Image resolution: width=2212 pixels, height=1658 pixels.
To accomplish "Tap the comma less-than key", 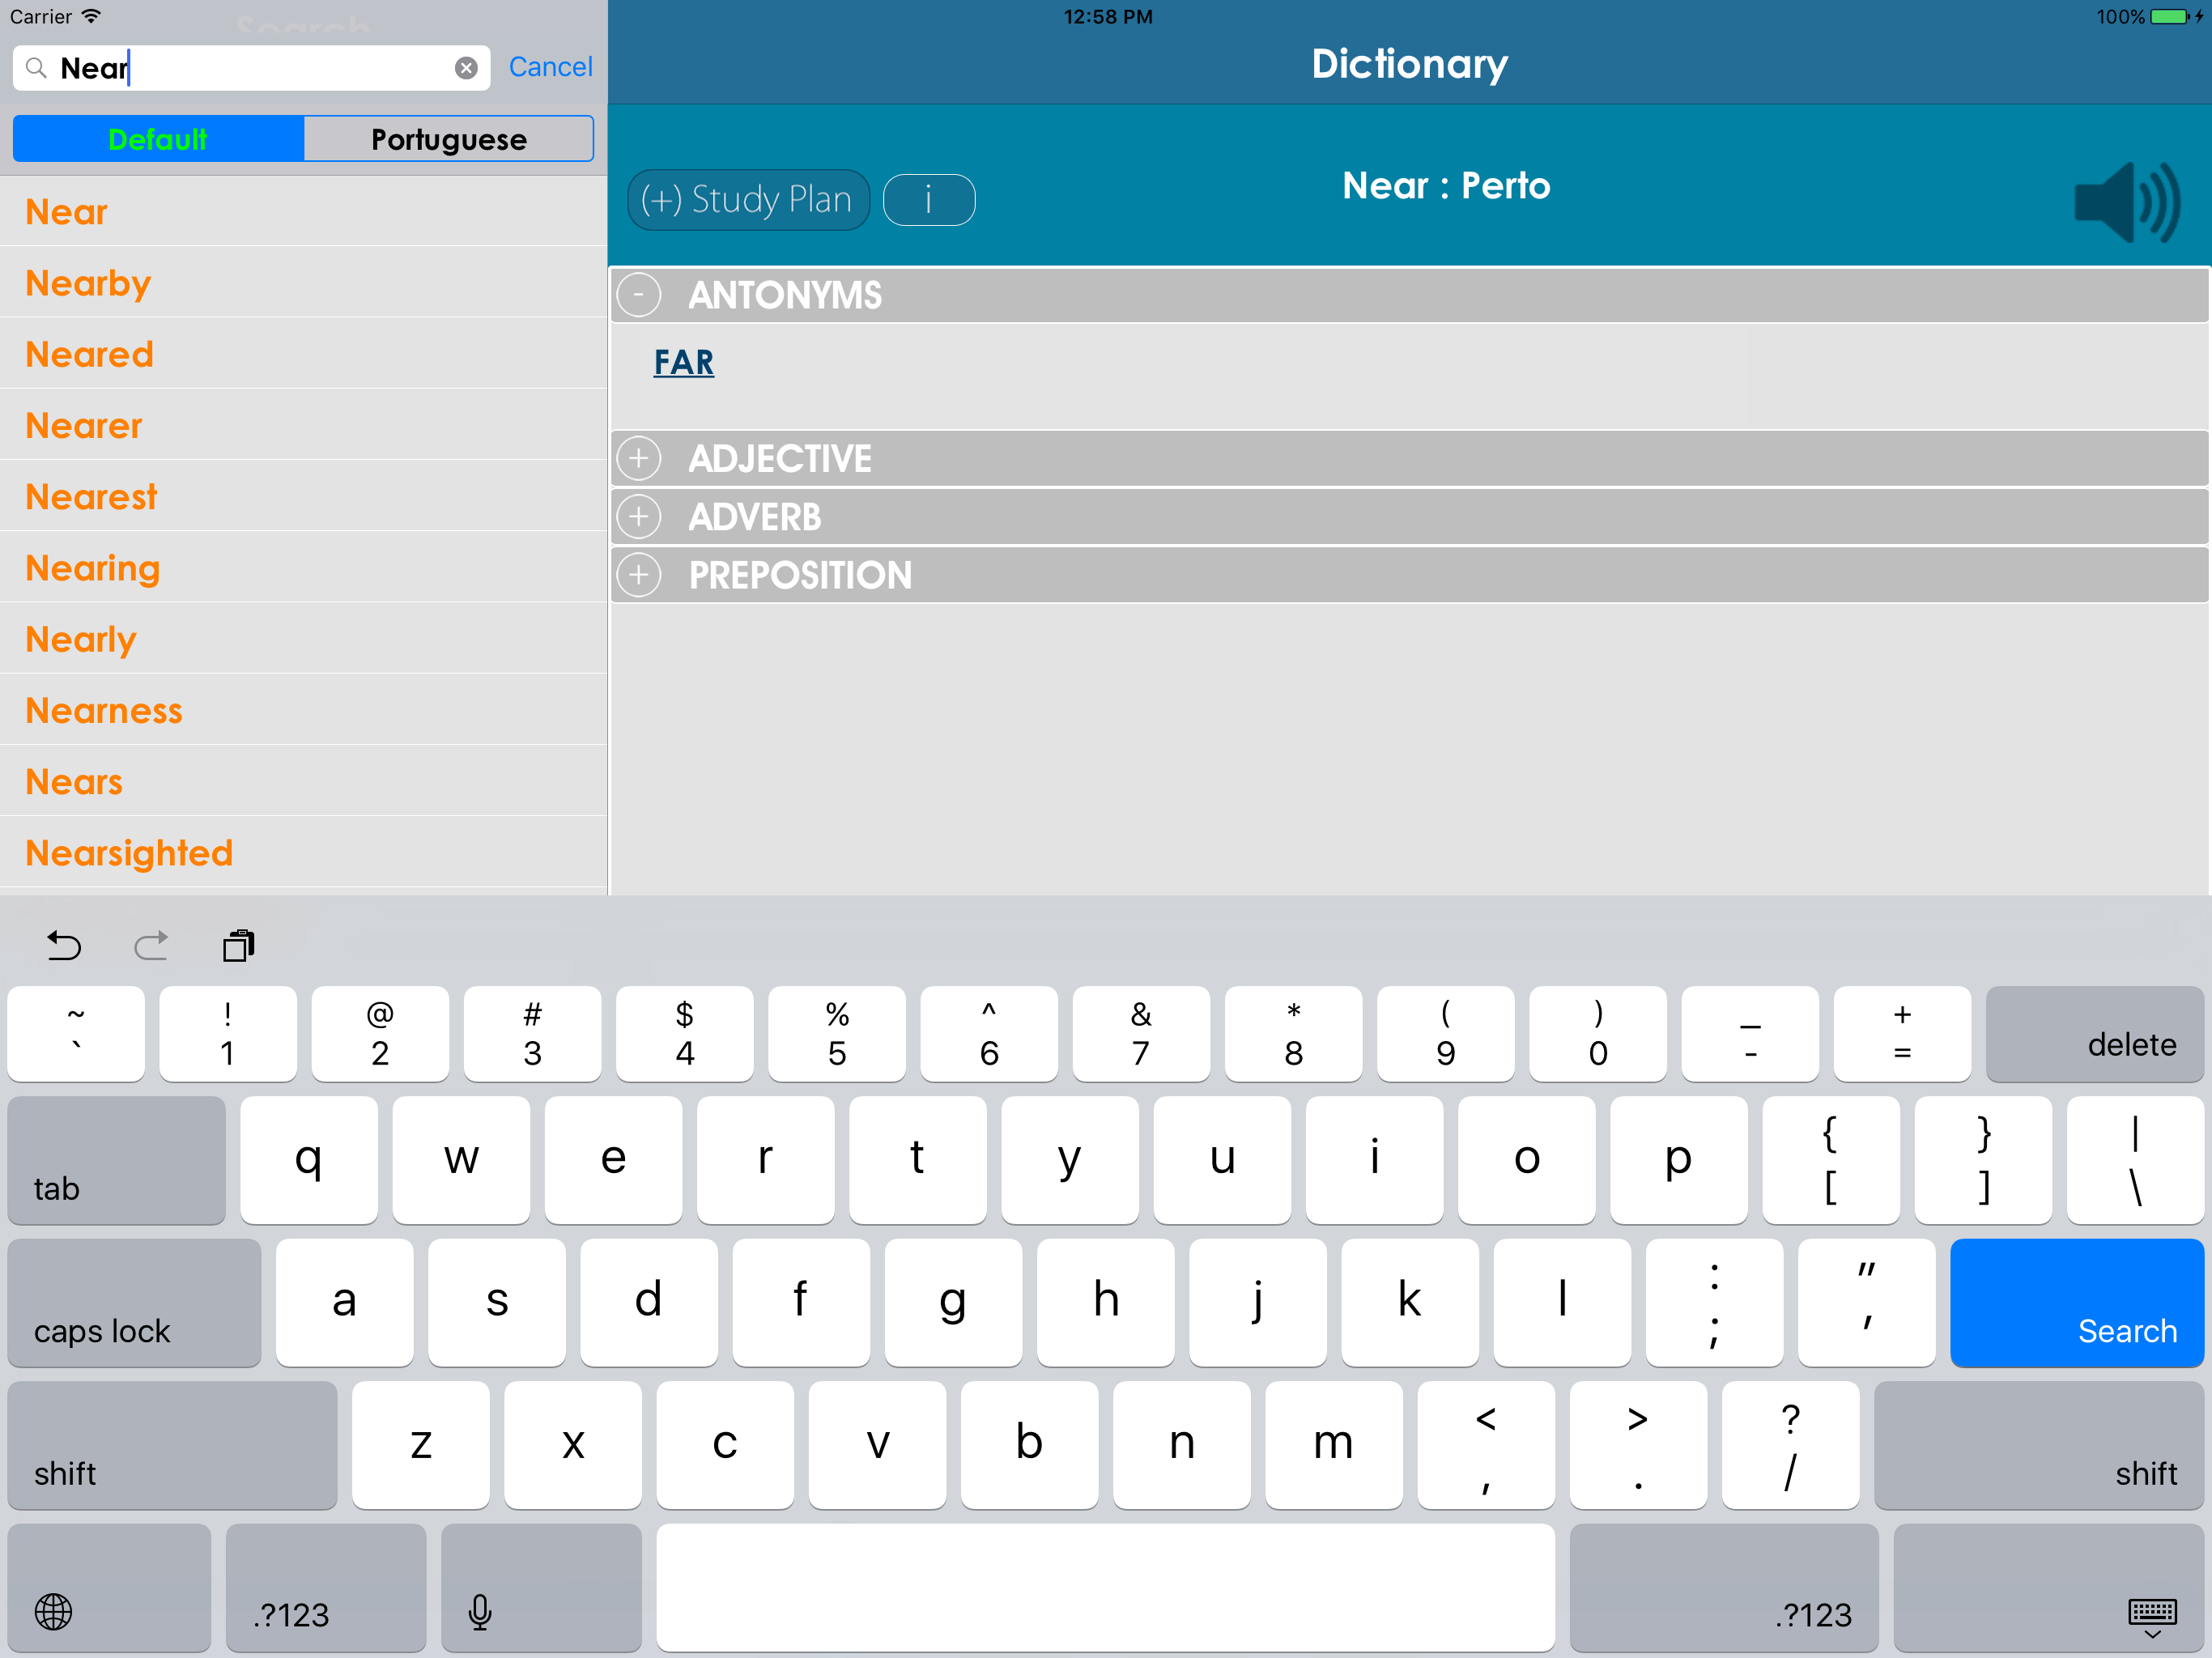I will click(1486, 1445).
